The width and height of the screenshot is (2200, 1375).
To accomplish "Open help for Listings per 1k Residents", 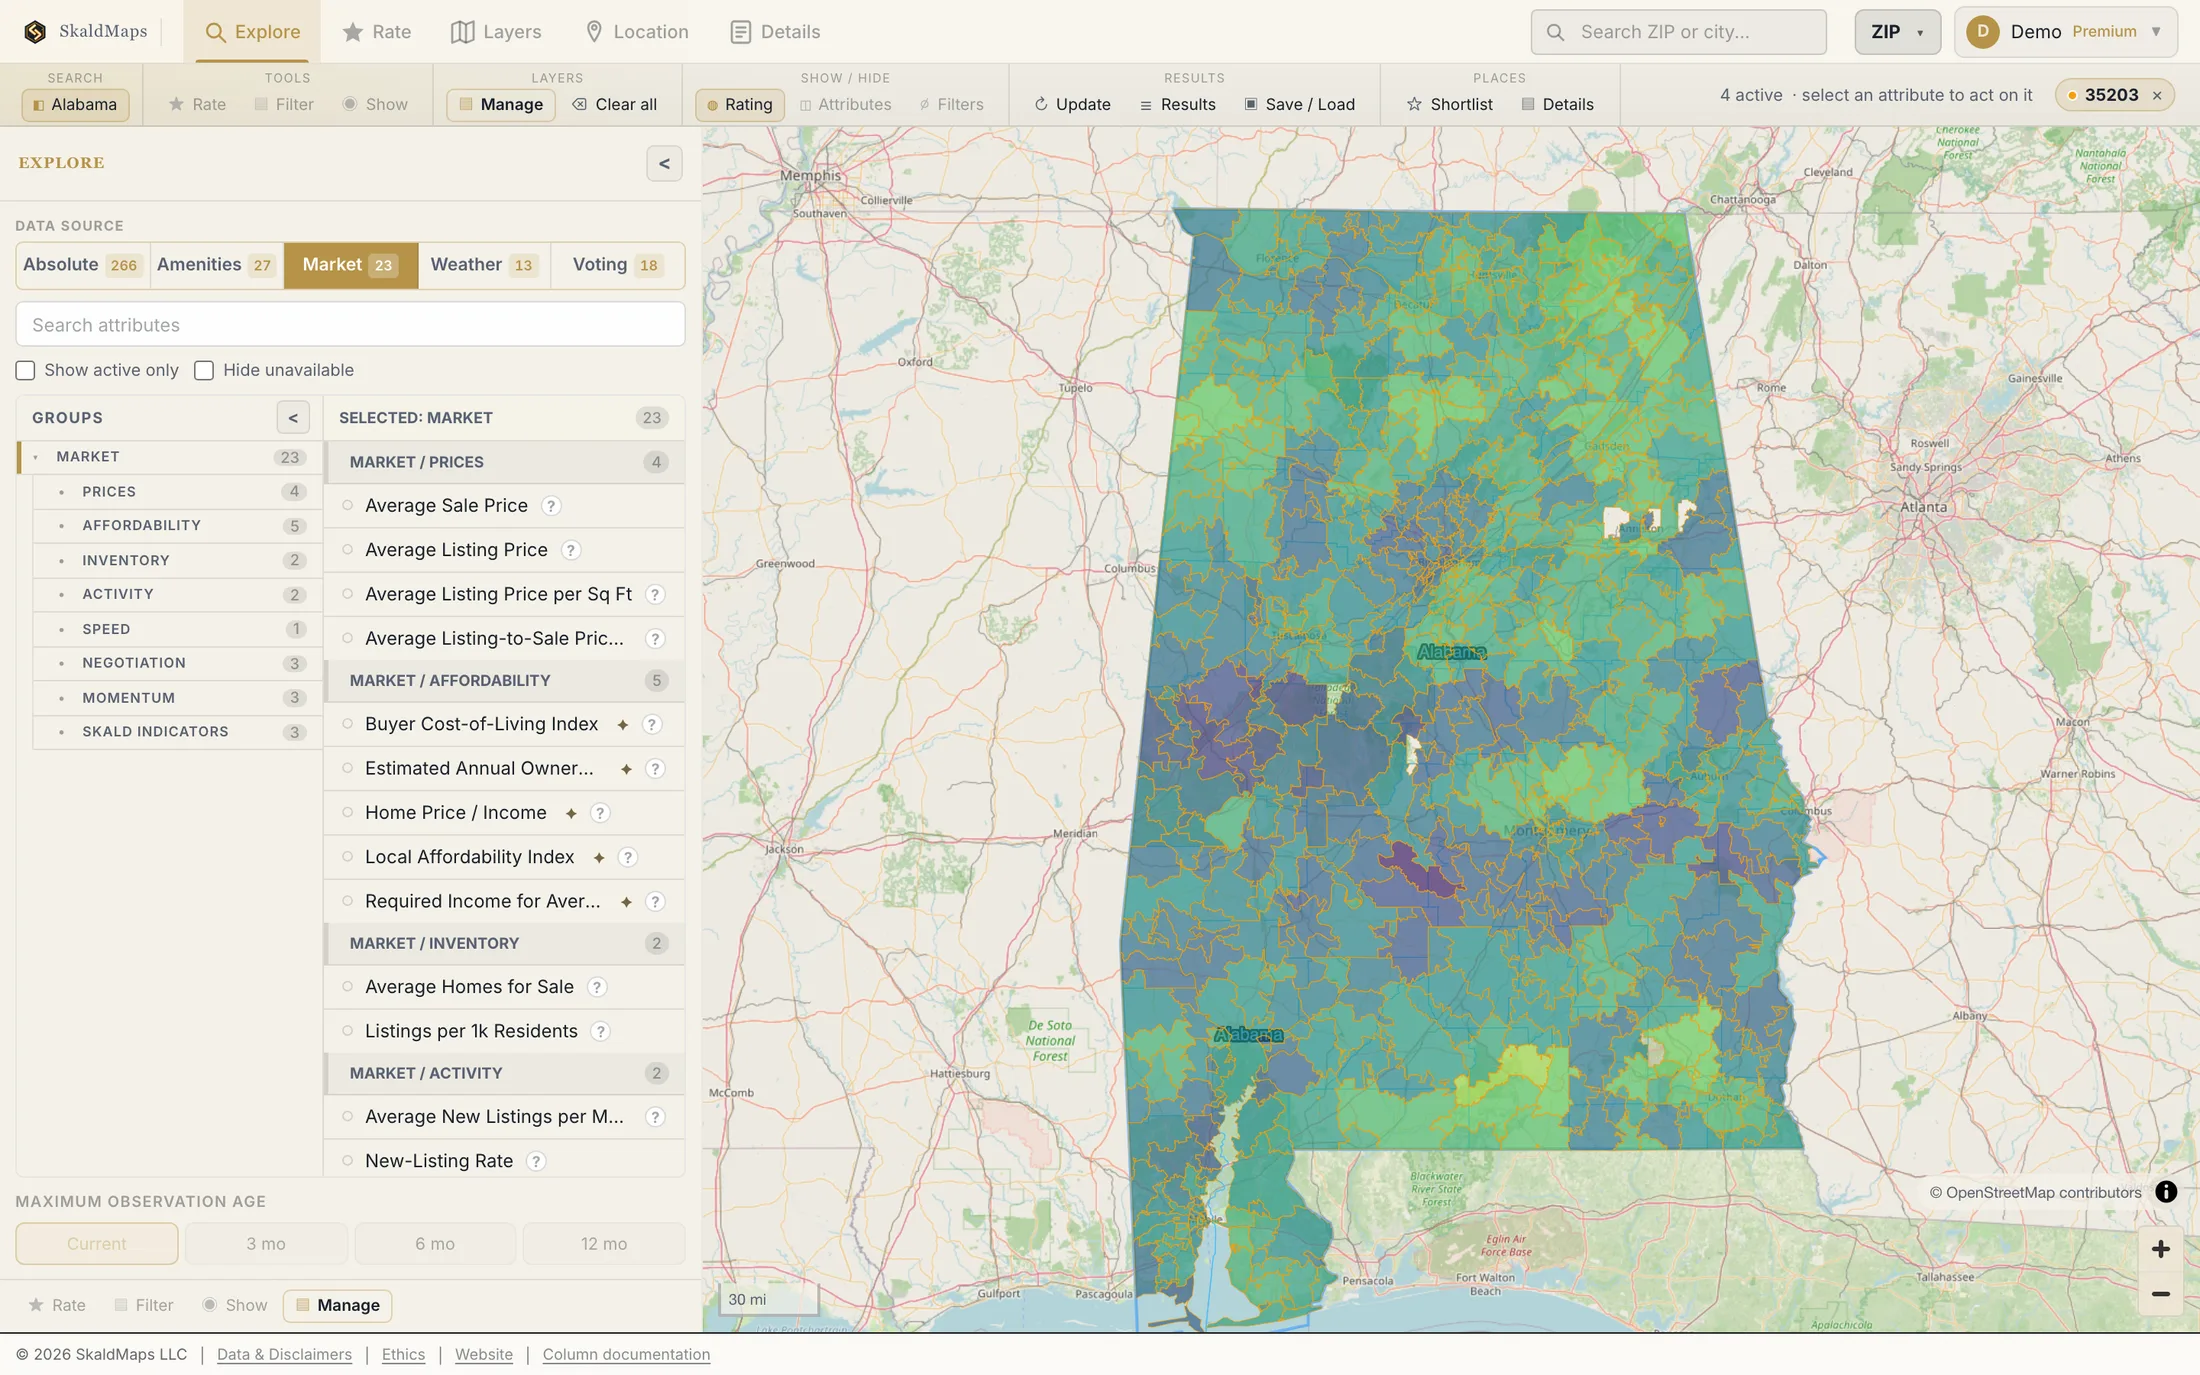I will pos(600,1031).
